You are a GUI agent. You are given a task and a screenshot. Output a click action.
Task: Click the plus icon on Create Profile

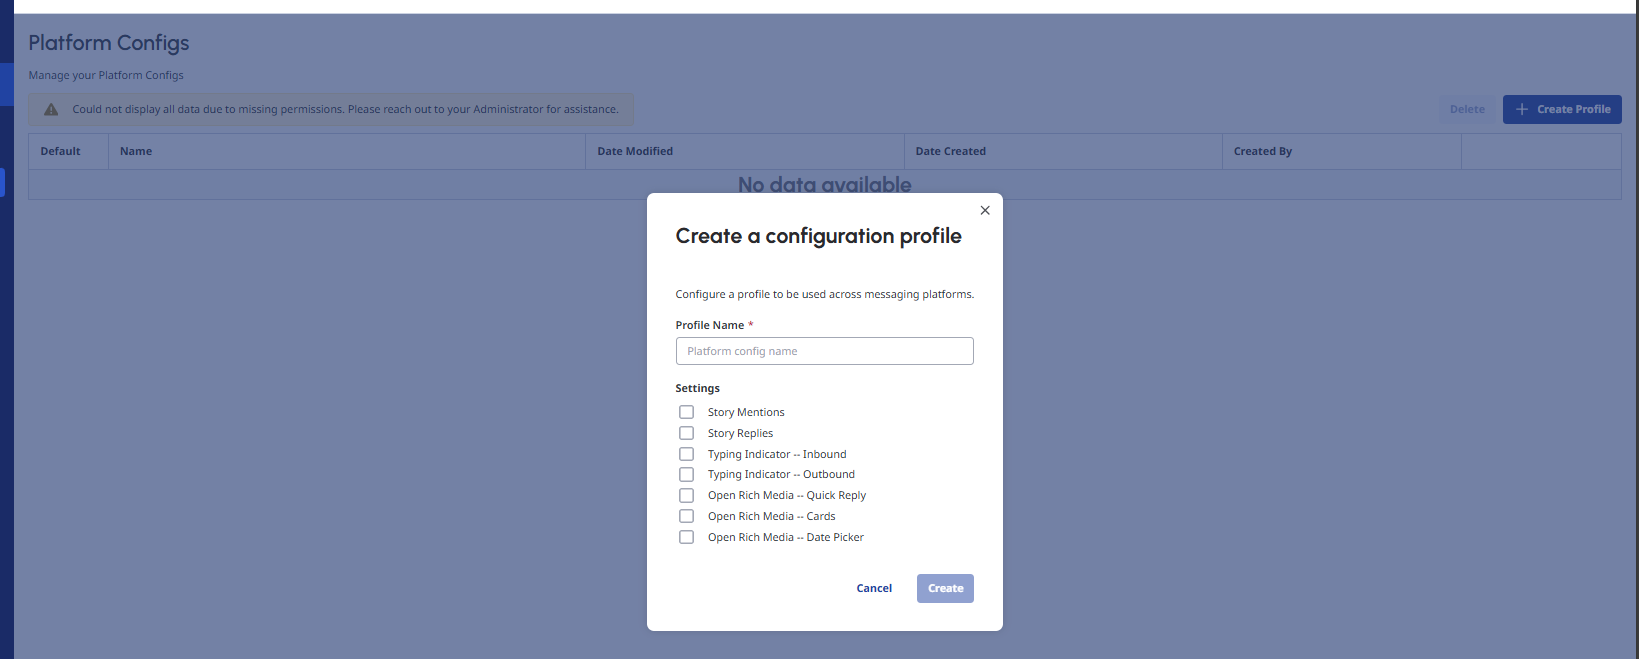(x=1522, y=109)
